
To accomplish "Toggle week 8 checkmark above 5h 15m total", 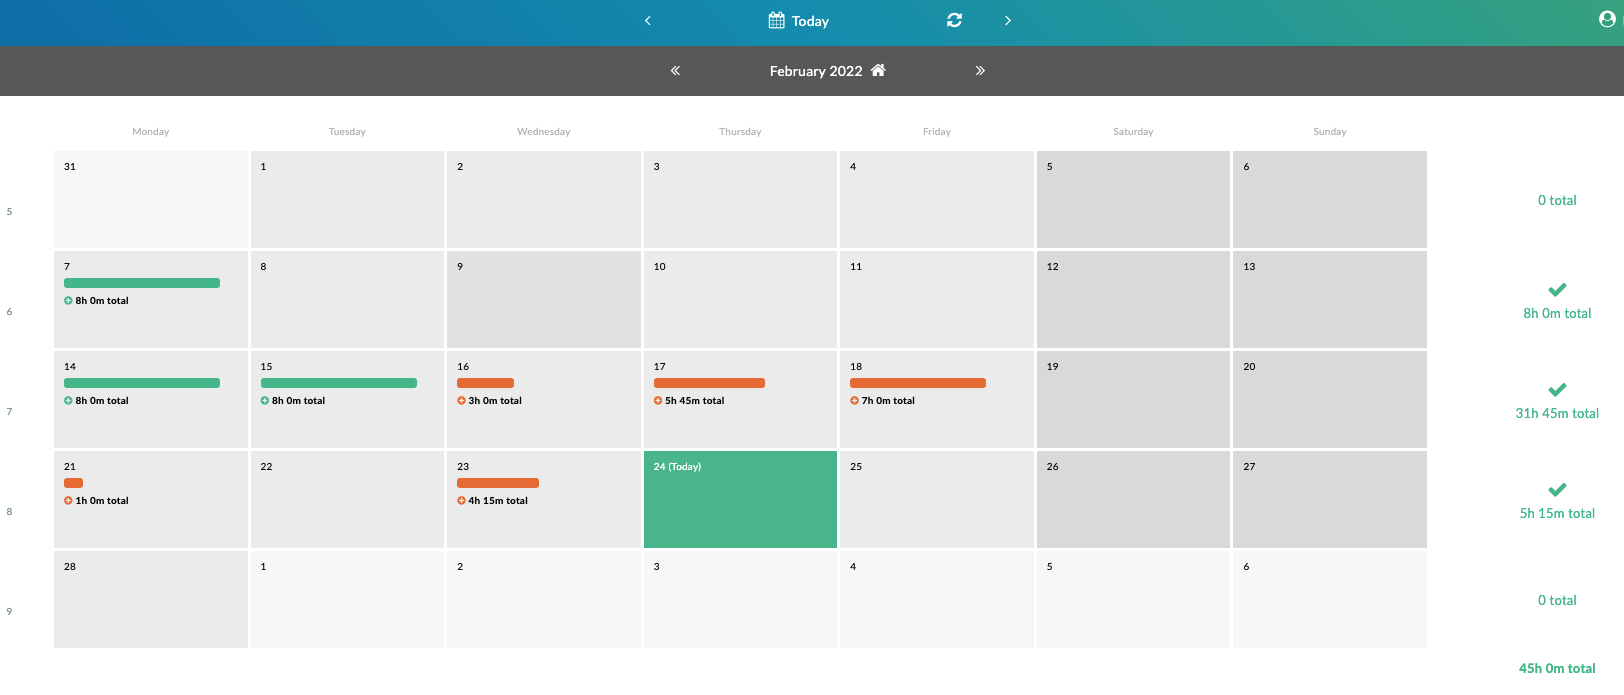I will point(1556,490).
